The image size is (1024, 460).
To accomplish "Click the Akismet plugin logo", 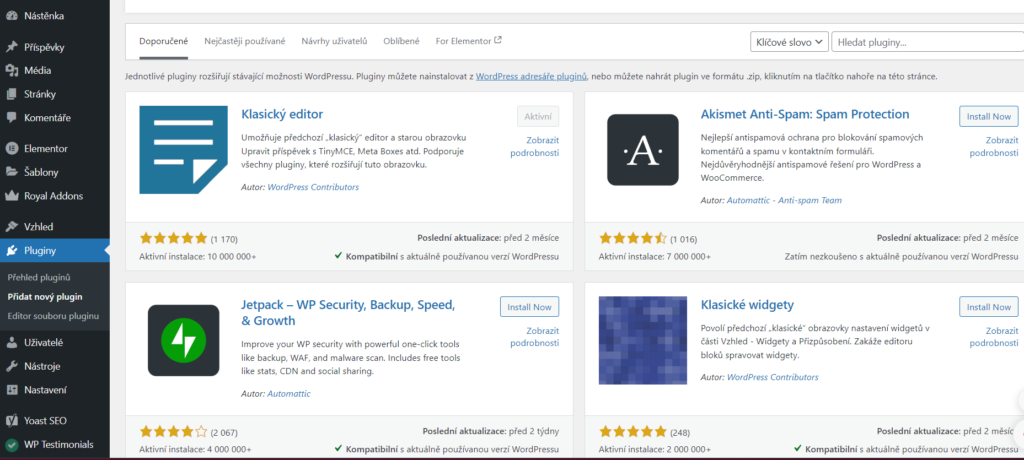I will 643,150.
